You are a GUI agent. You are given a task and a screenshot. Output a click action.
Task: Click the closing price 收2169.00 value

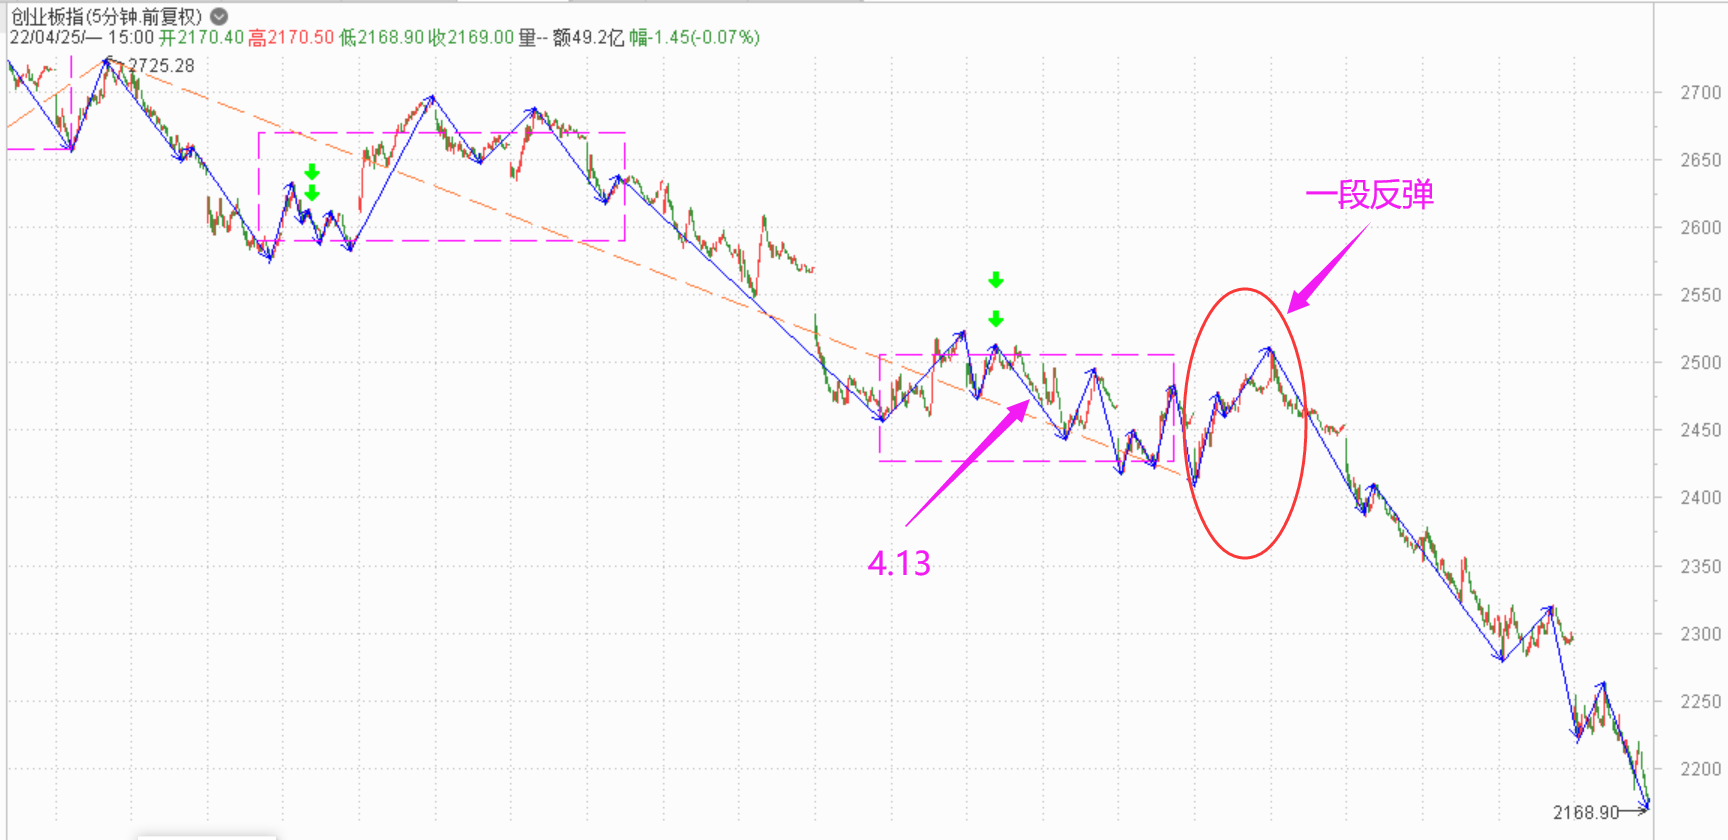pos(471,38)
